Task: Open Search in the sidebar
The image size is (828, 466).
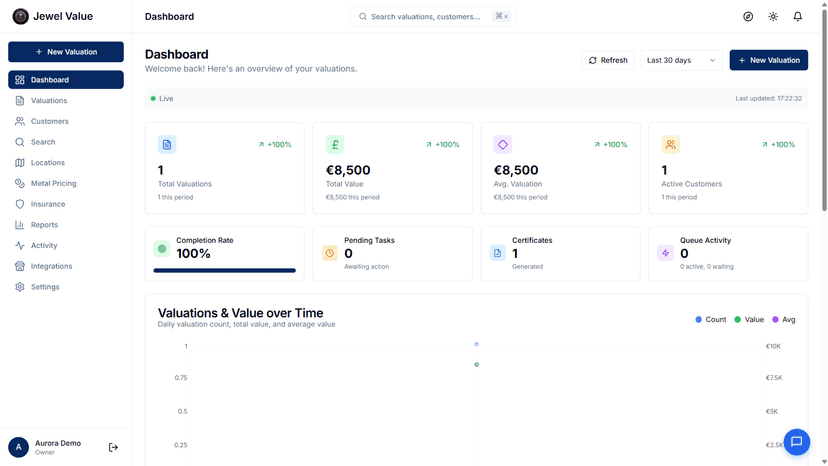Action: (66, 142)
